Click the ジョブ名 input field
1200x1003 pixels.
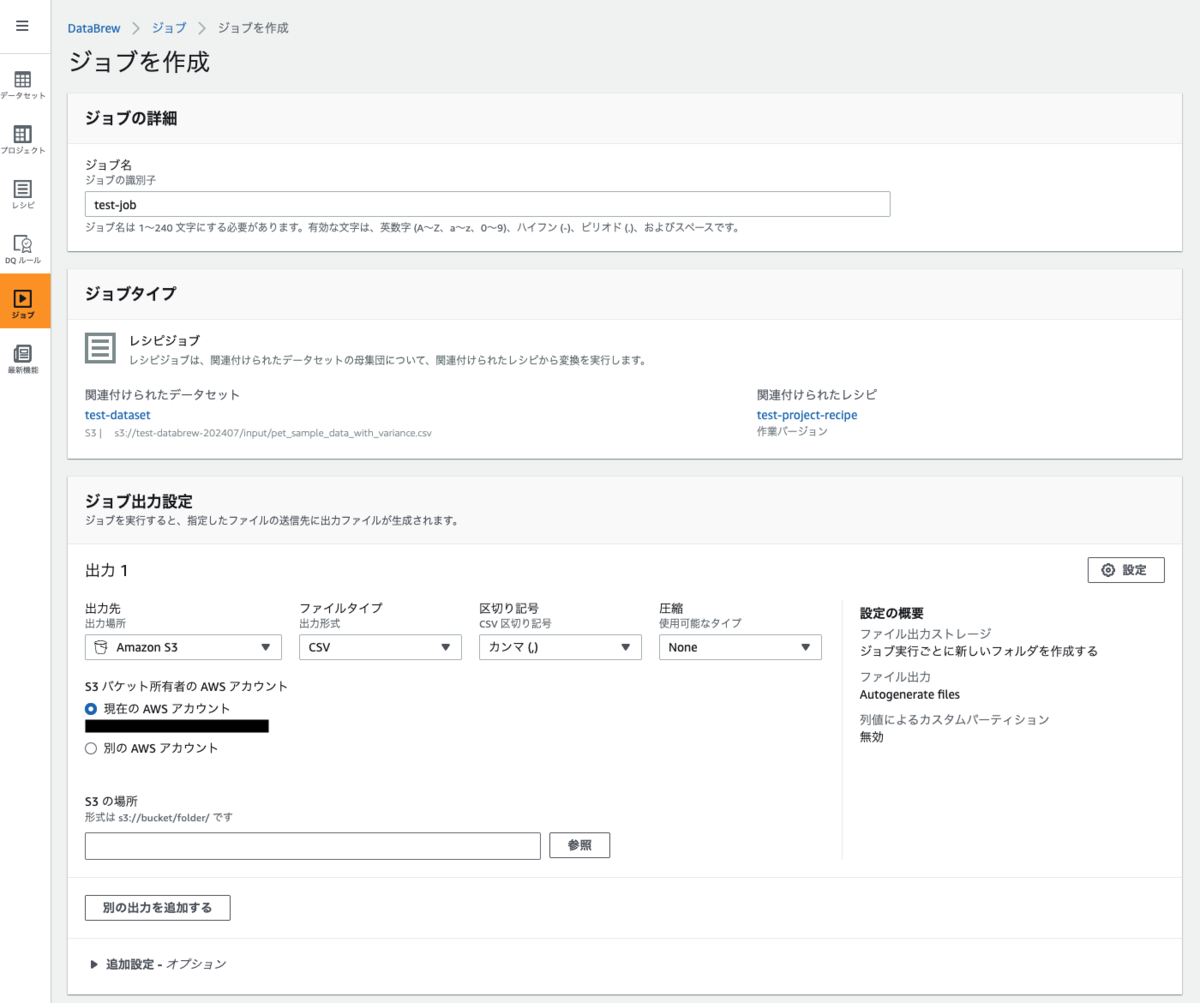(487, 204)
